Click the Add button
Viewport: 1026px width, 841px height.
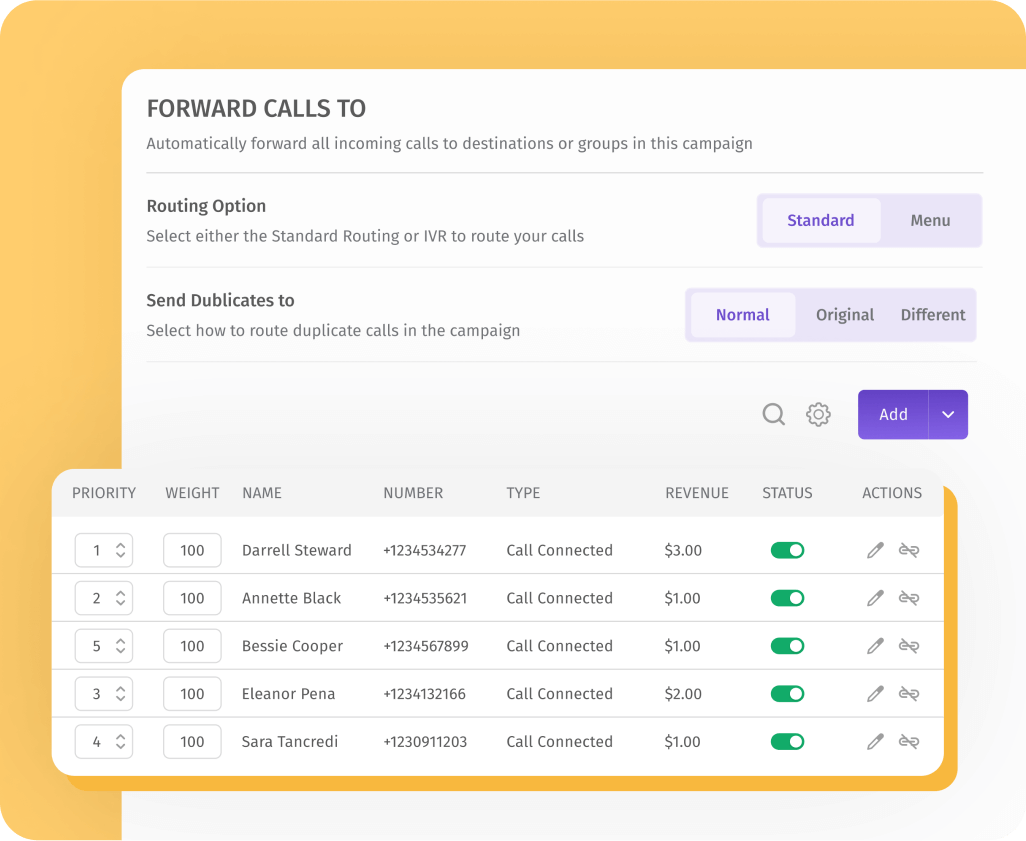(893, 414)
